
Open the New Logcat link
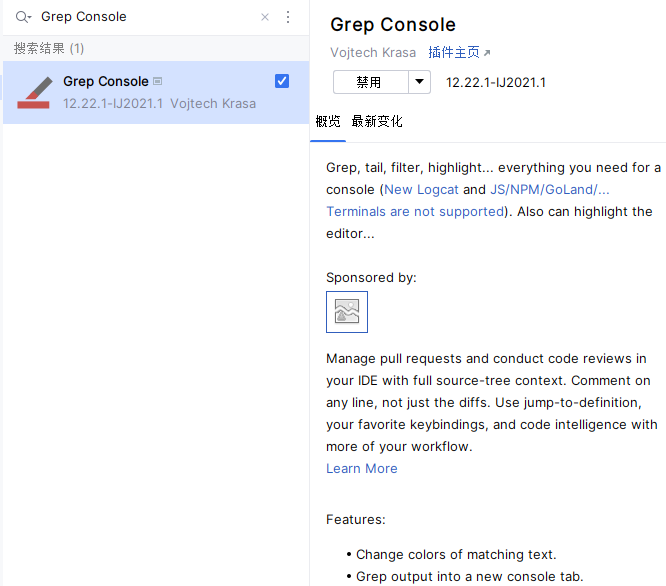point(421,189)
